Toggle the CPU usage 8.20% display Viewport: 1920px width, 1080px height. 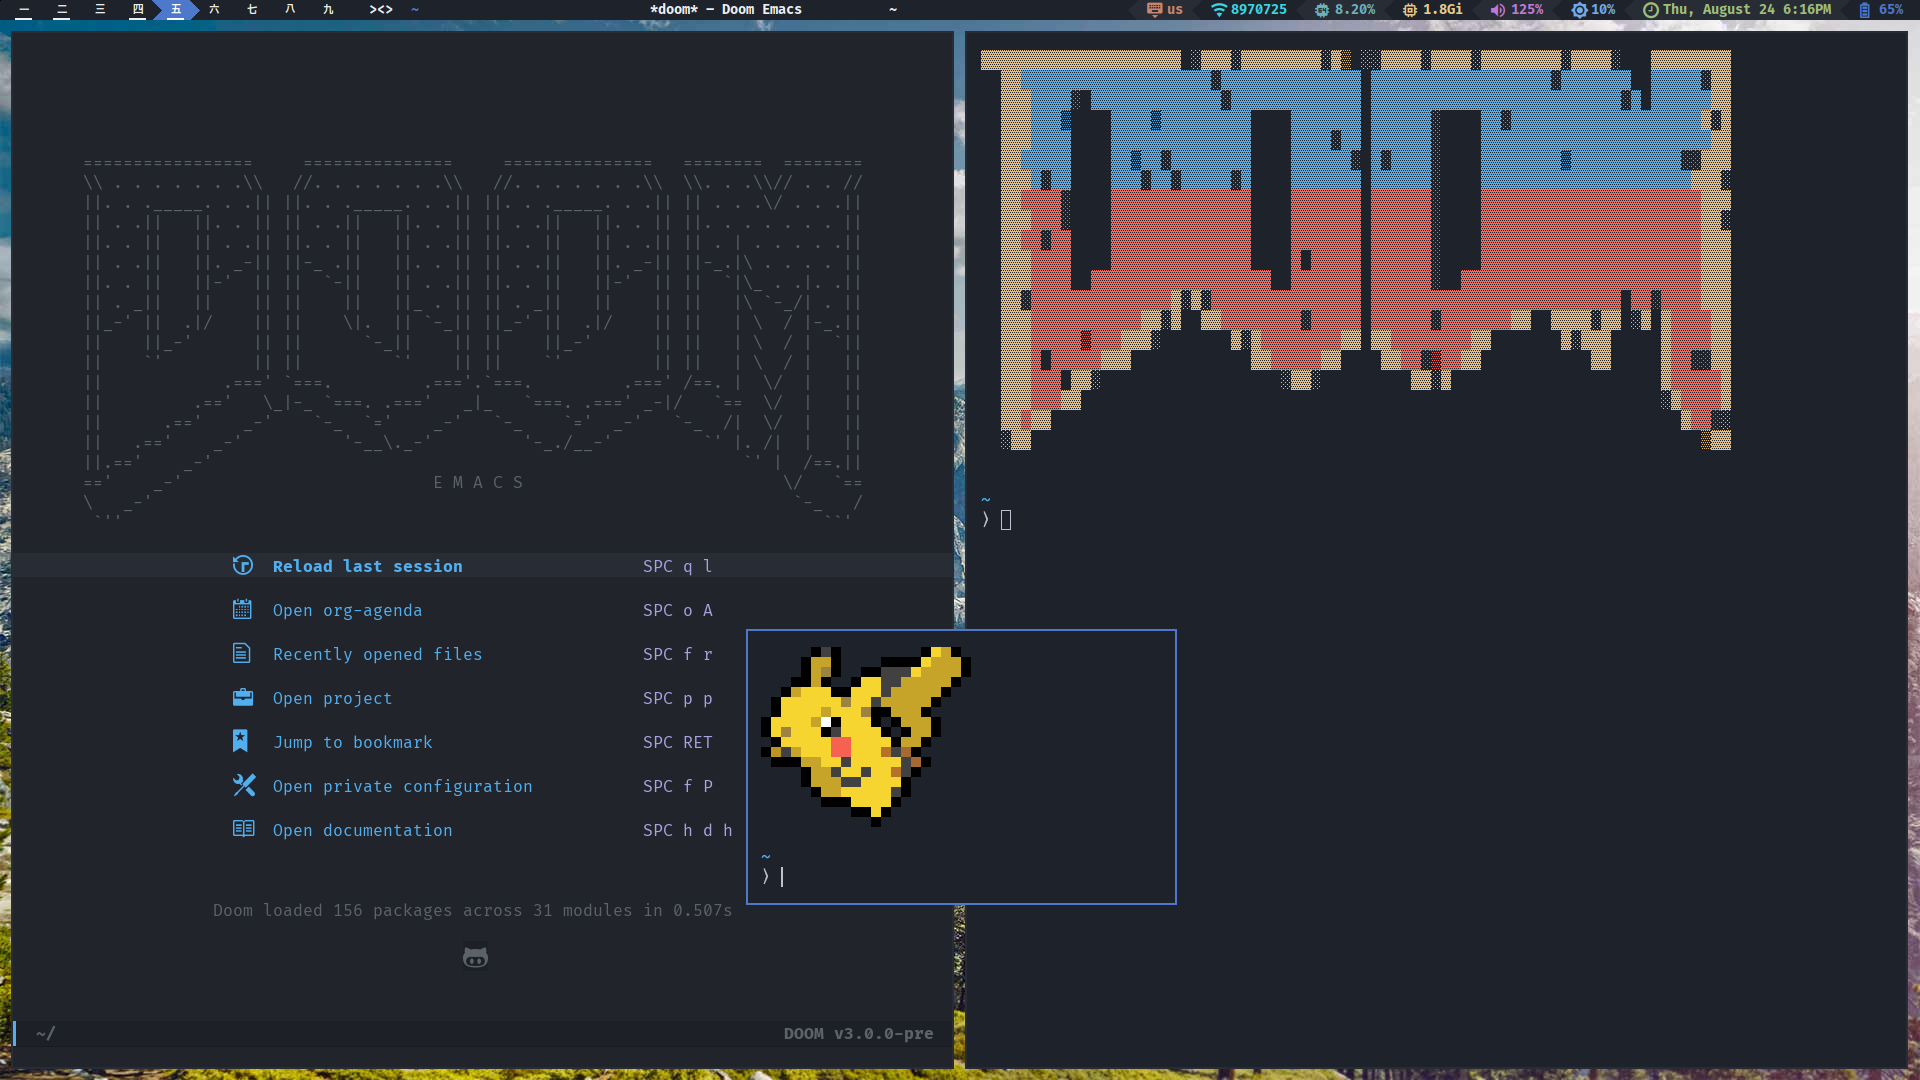coord(1344,9)
